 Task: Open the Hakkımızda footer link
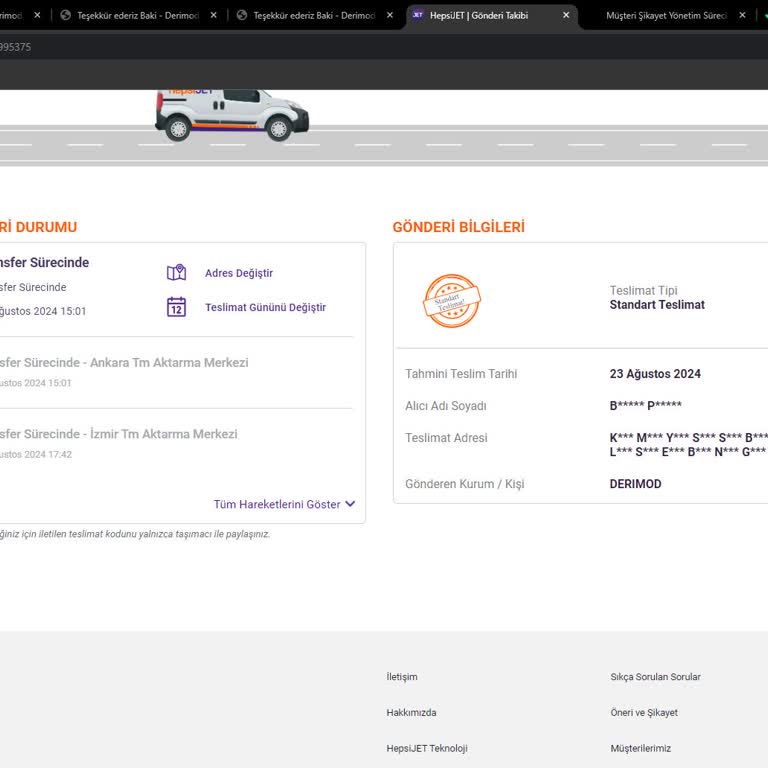point(411,712)
